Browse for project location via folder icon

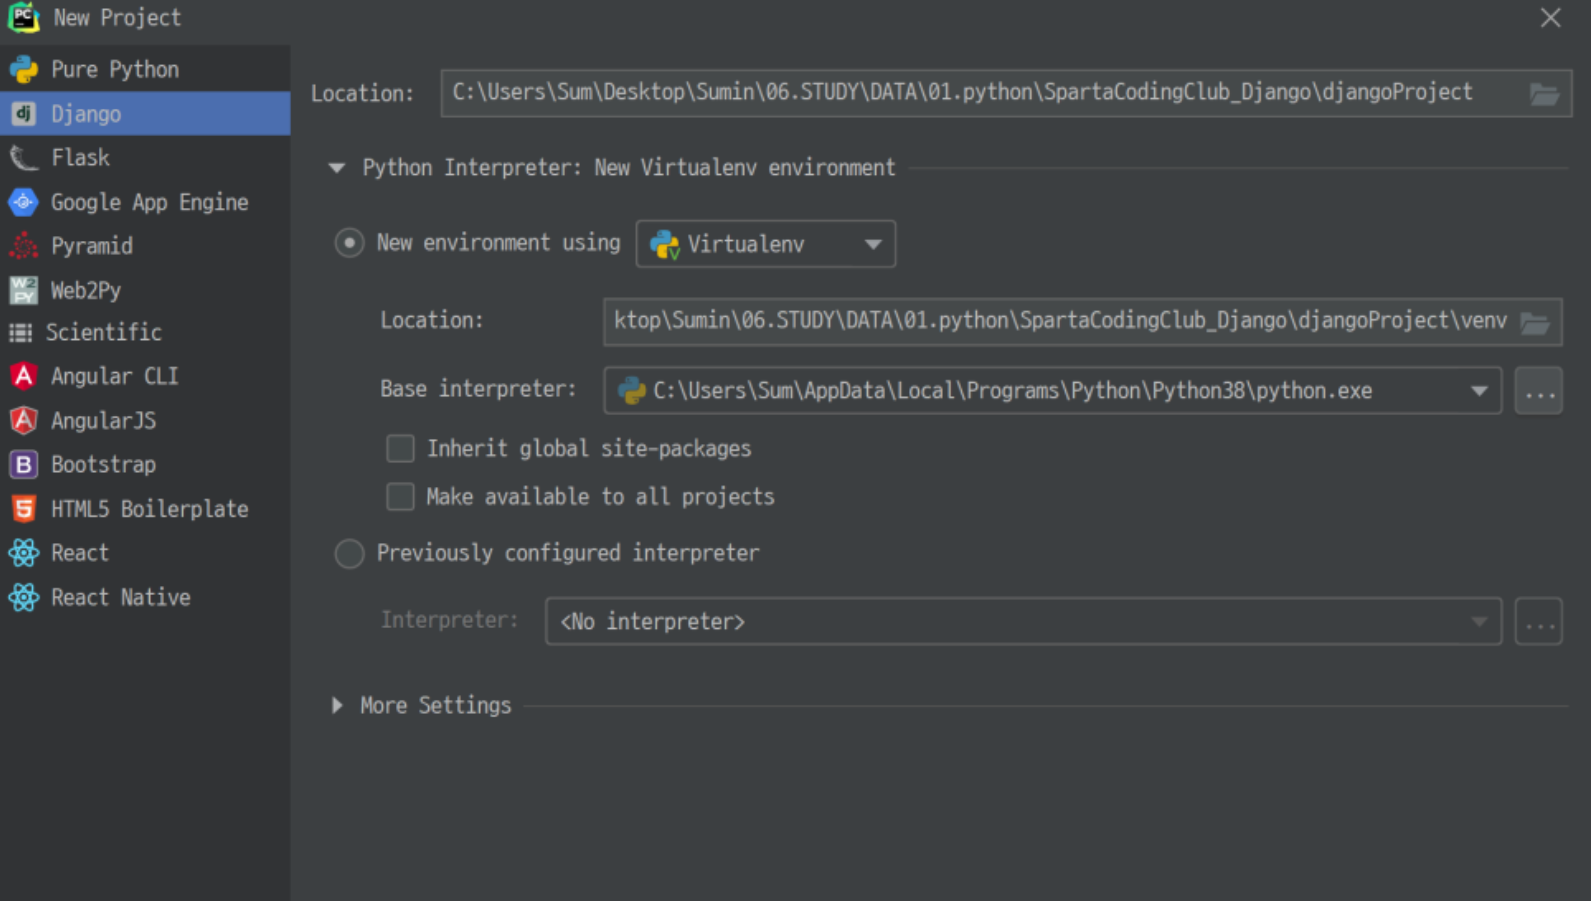tap(1544, 94)
